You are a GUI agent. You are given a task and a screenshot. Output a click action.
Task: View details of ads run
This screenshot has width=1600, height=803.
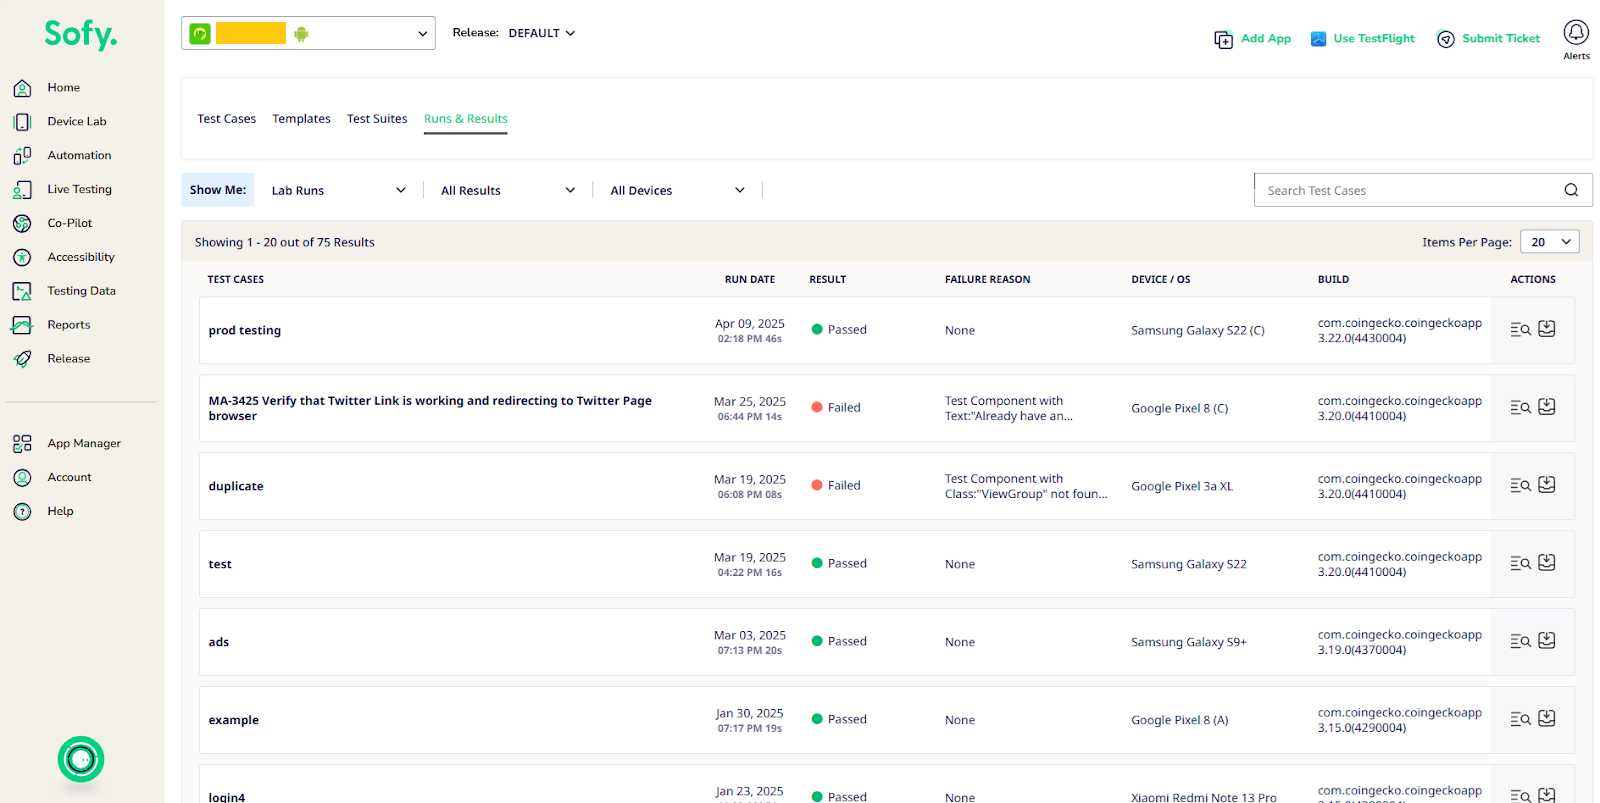pyautogui.click(x=1520, y=642)
